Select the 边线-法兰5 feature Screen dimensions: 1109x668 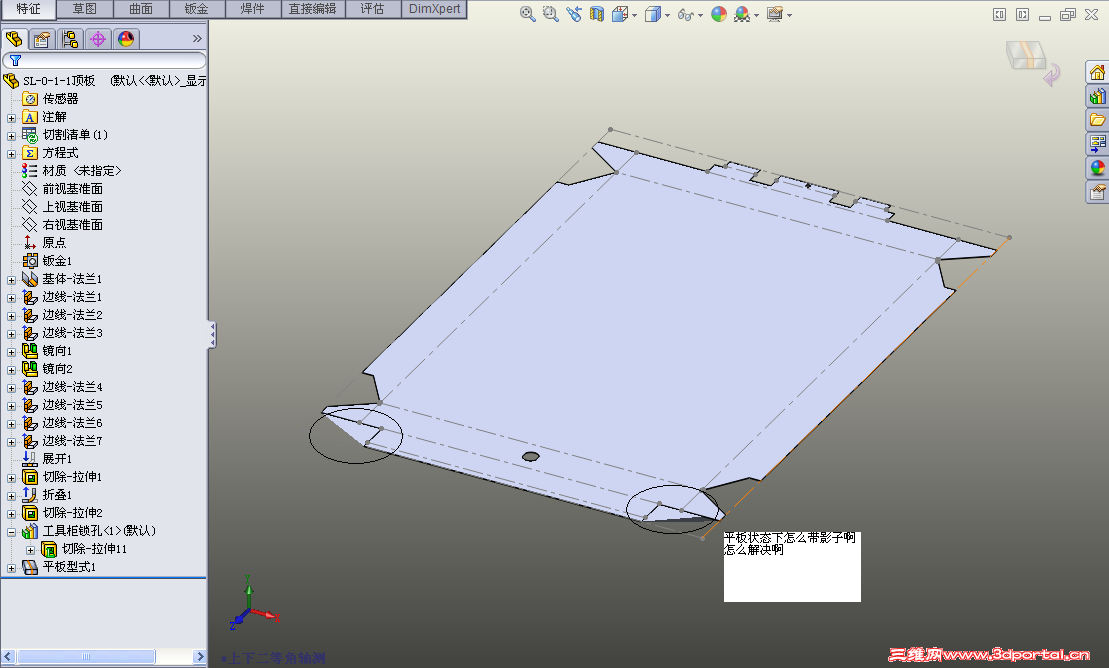click(72, 405)
